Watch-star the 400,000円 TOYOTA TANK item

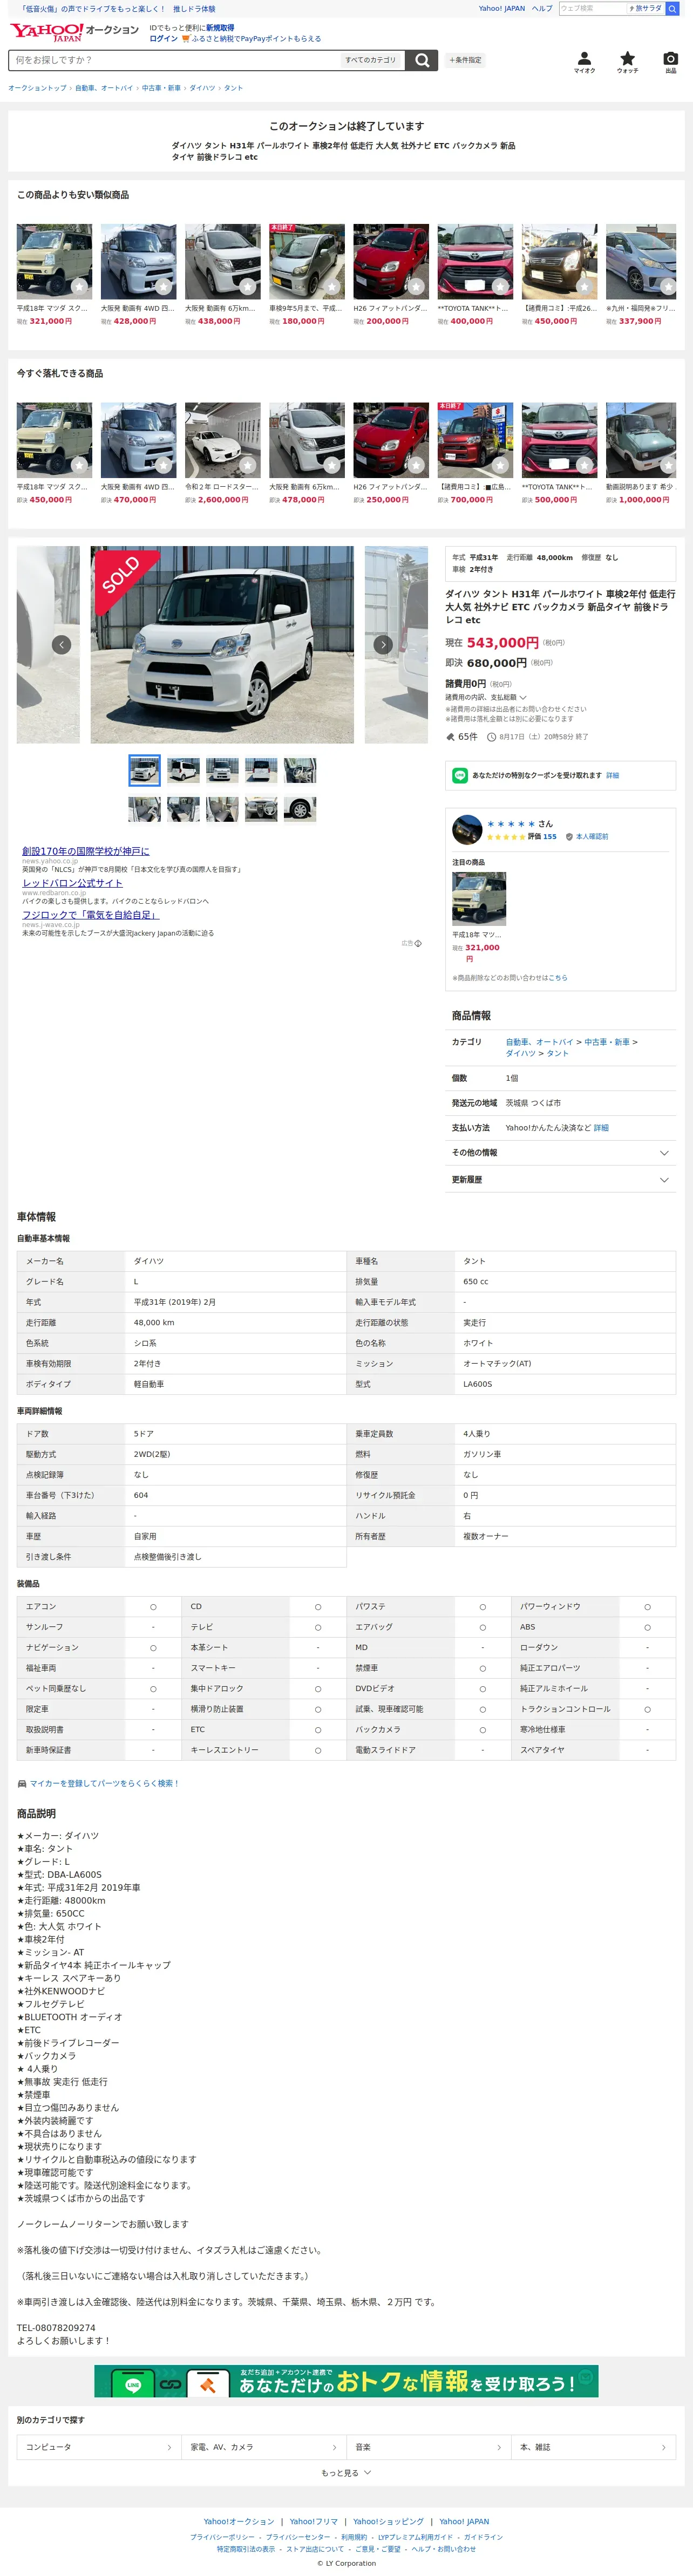point(499,286)
